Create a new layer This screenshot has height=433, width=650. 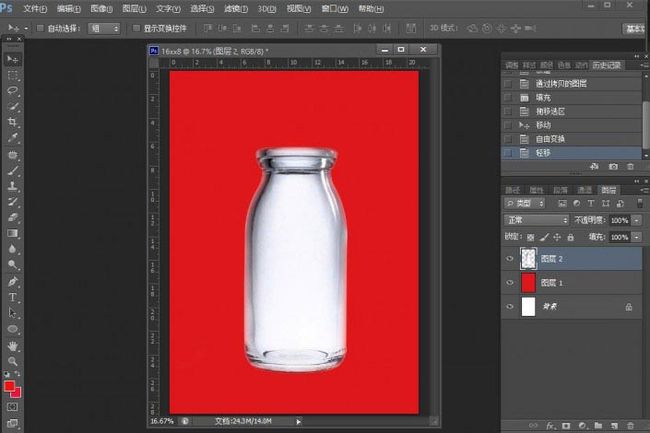coord(614,426)
